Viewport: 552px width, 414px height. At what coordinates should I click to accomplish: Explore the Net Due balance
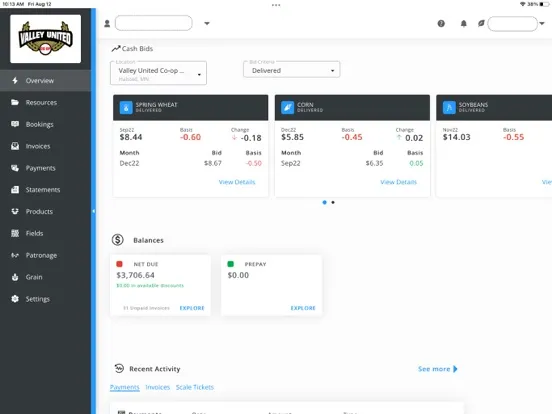tap(192, 308)
